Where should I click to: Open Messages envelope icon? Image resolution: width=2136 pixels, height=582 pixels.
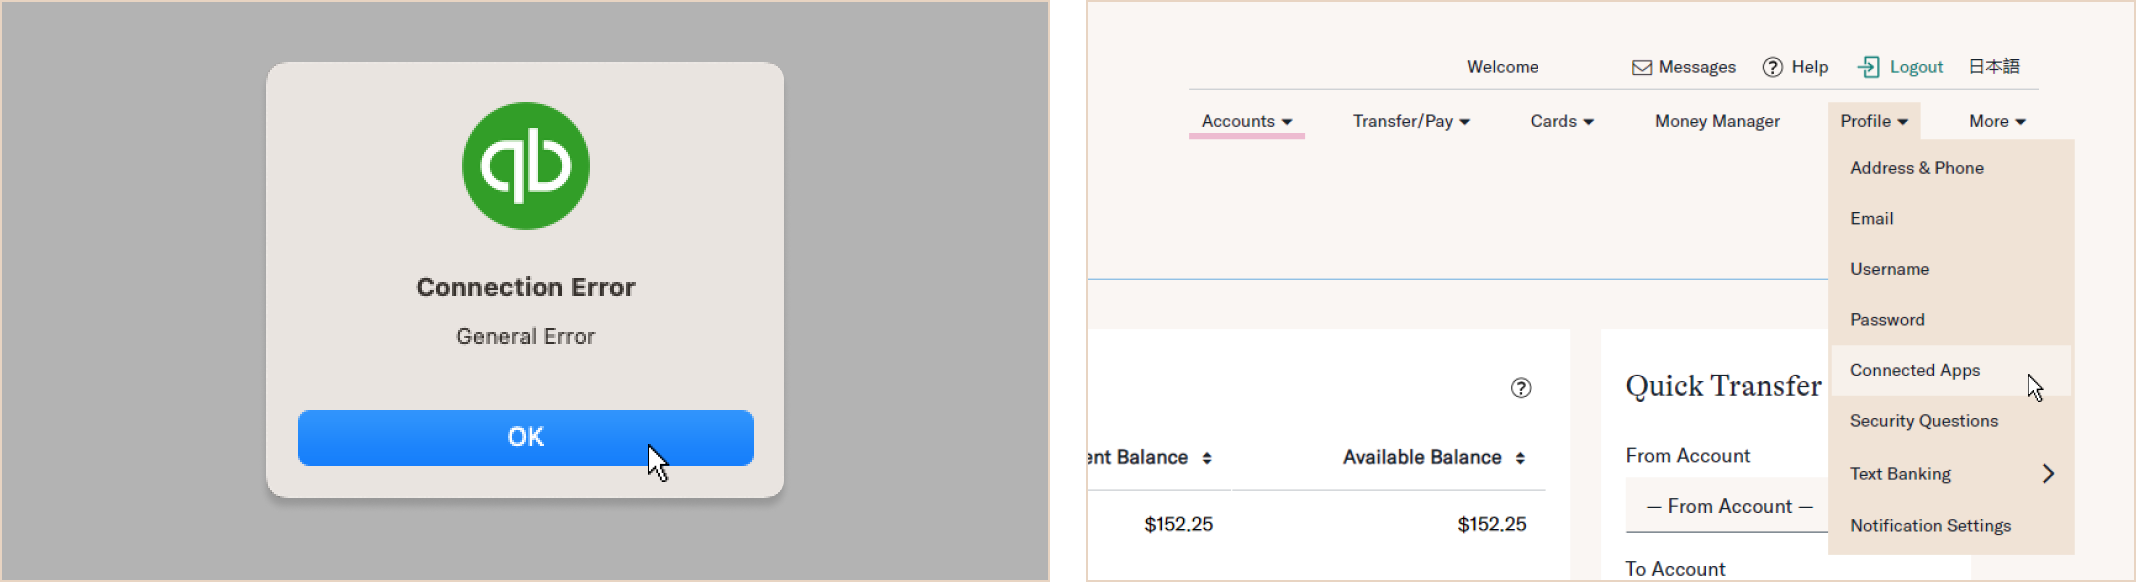pyautogui.click(x=1642, y=67)
